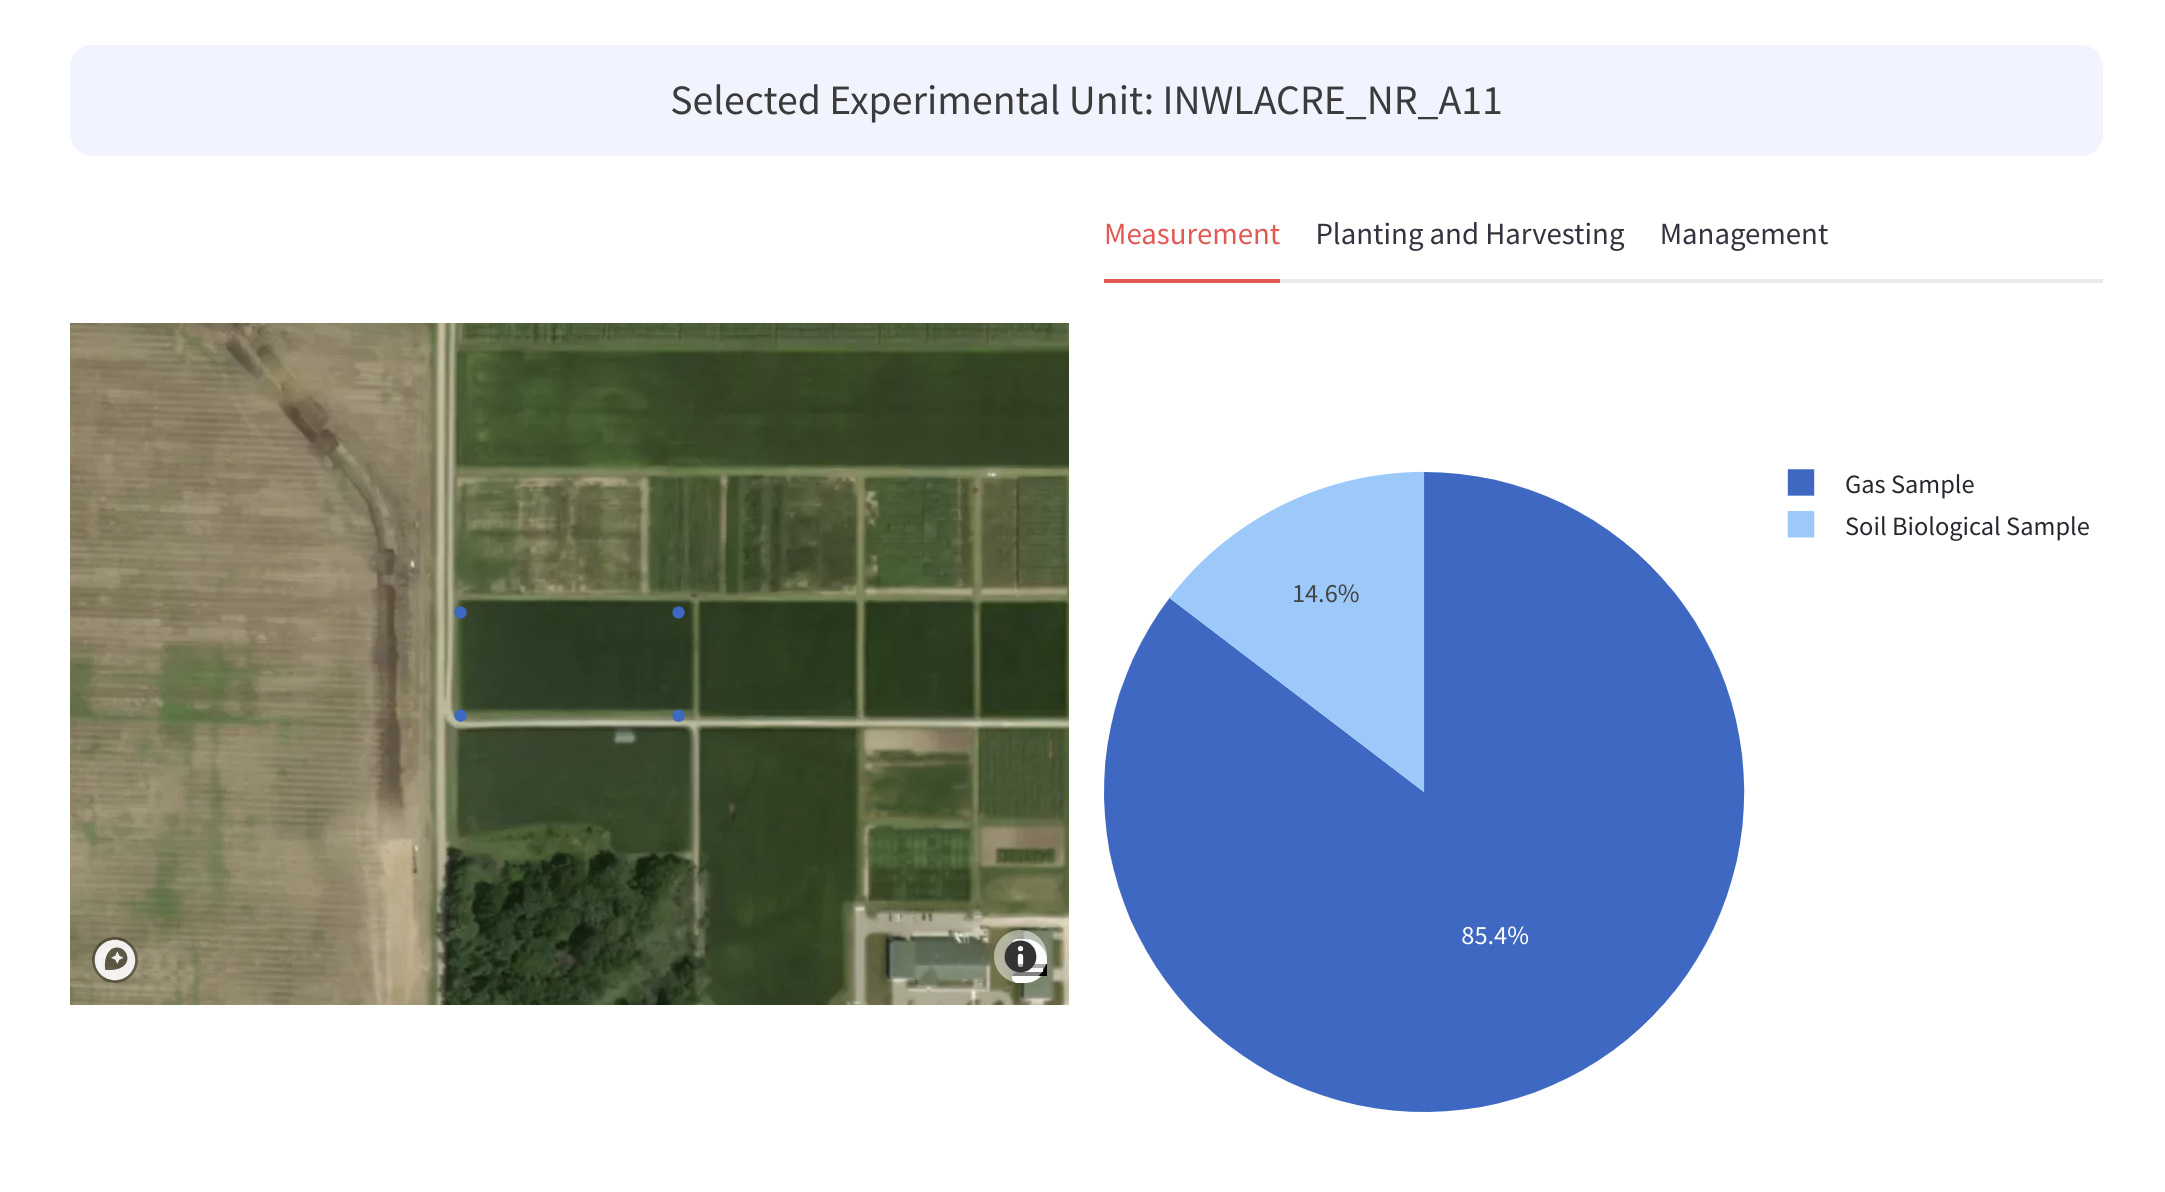The width and height of the screenshot is (2165, 1192).
Task: Click inside the plot bounded by blue markers
Action: [570, 663]
